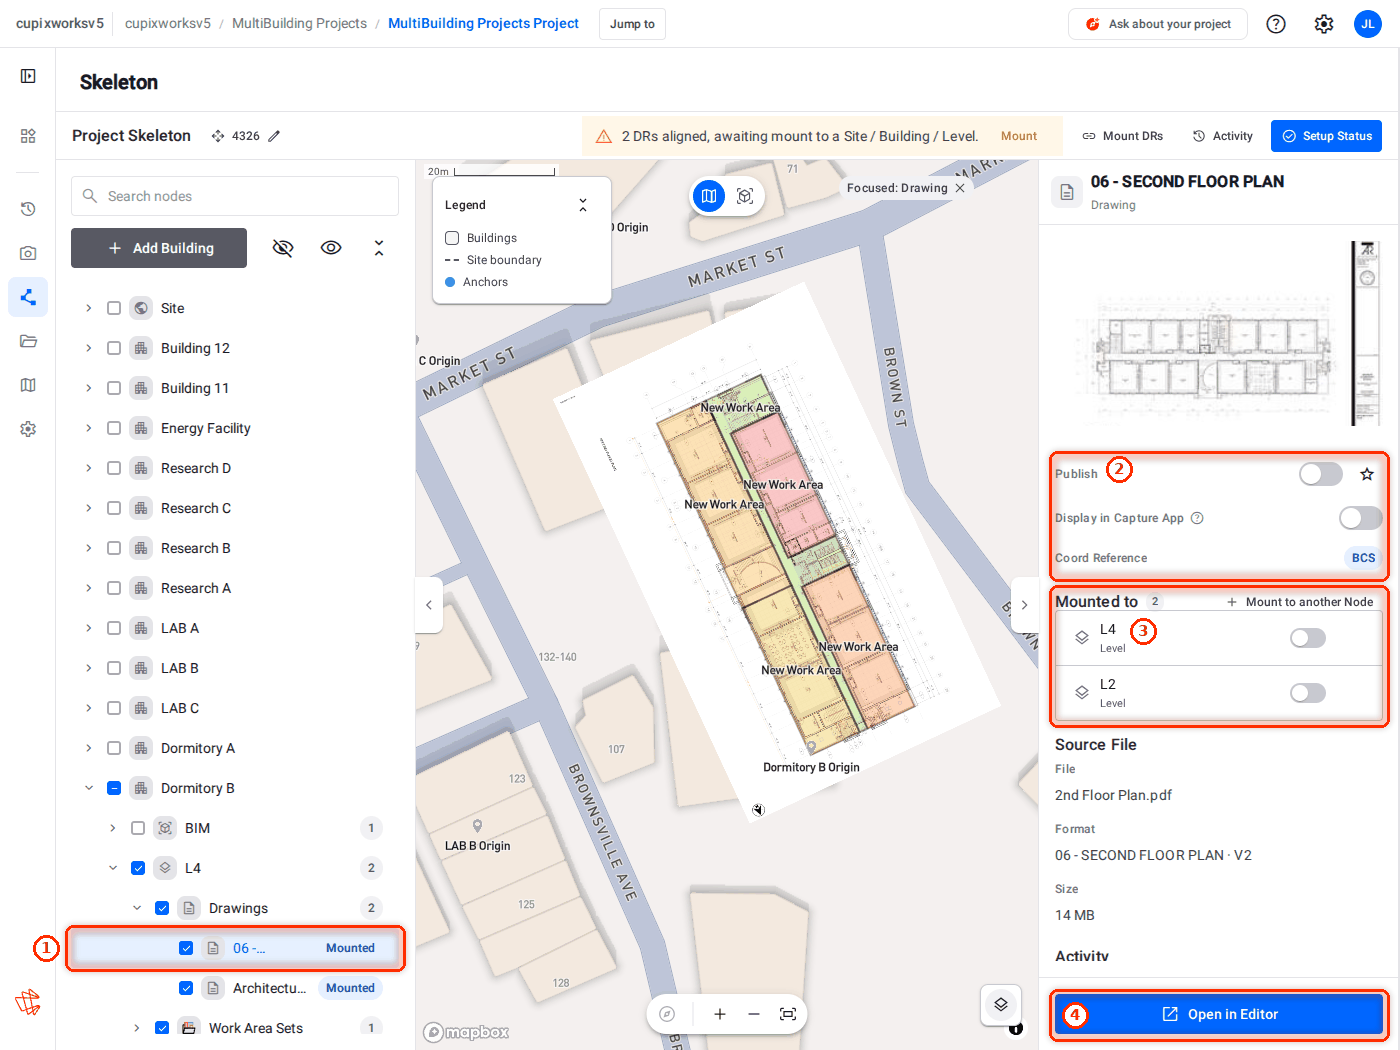Reset map compass orientation

tap(667, 1014)
